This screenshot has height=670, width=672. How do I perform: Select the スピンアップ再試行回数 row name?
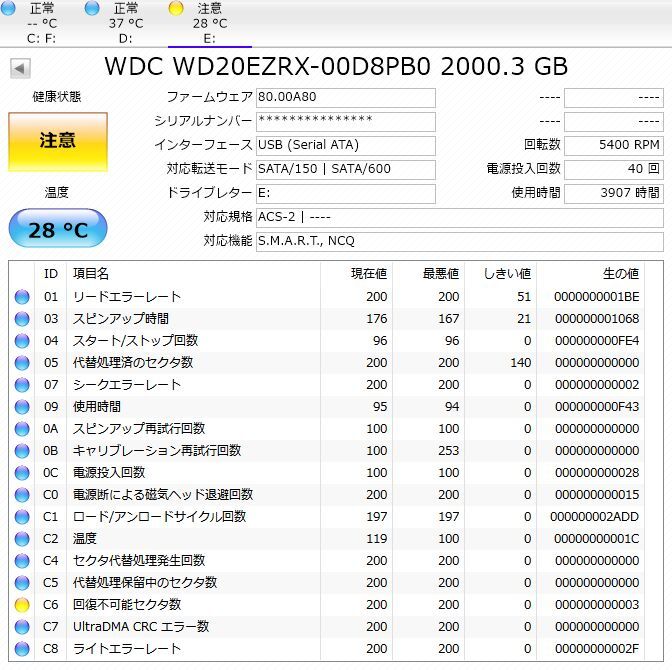(x=139, y=429)
